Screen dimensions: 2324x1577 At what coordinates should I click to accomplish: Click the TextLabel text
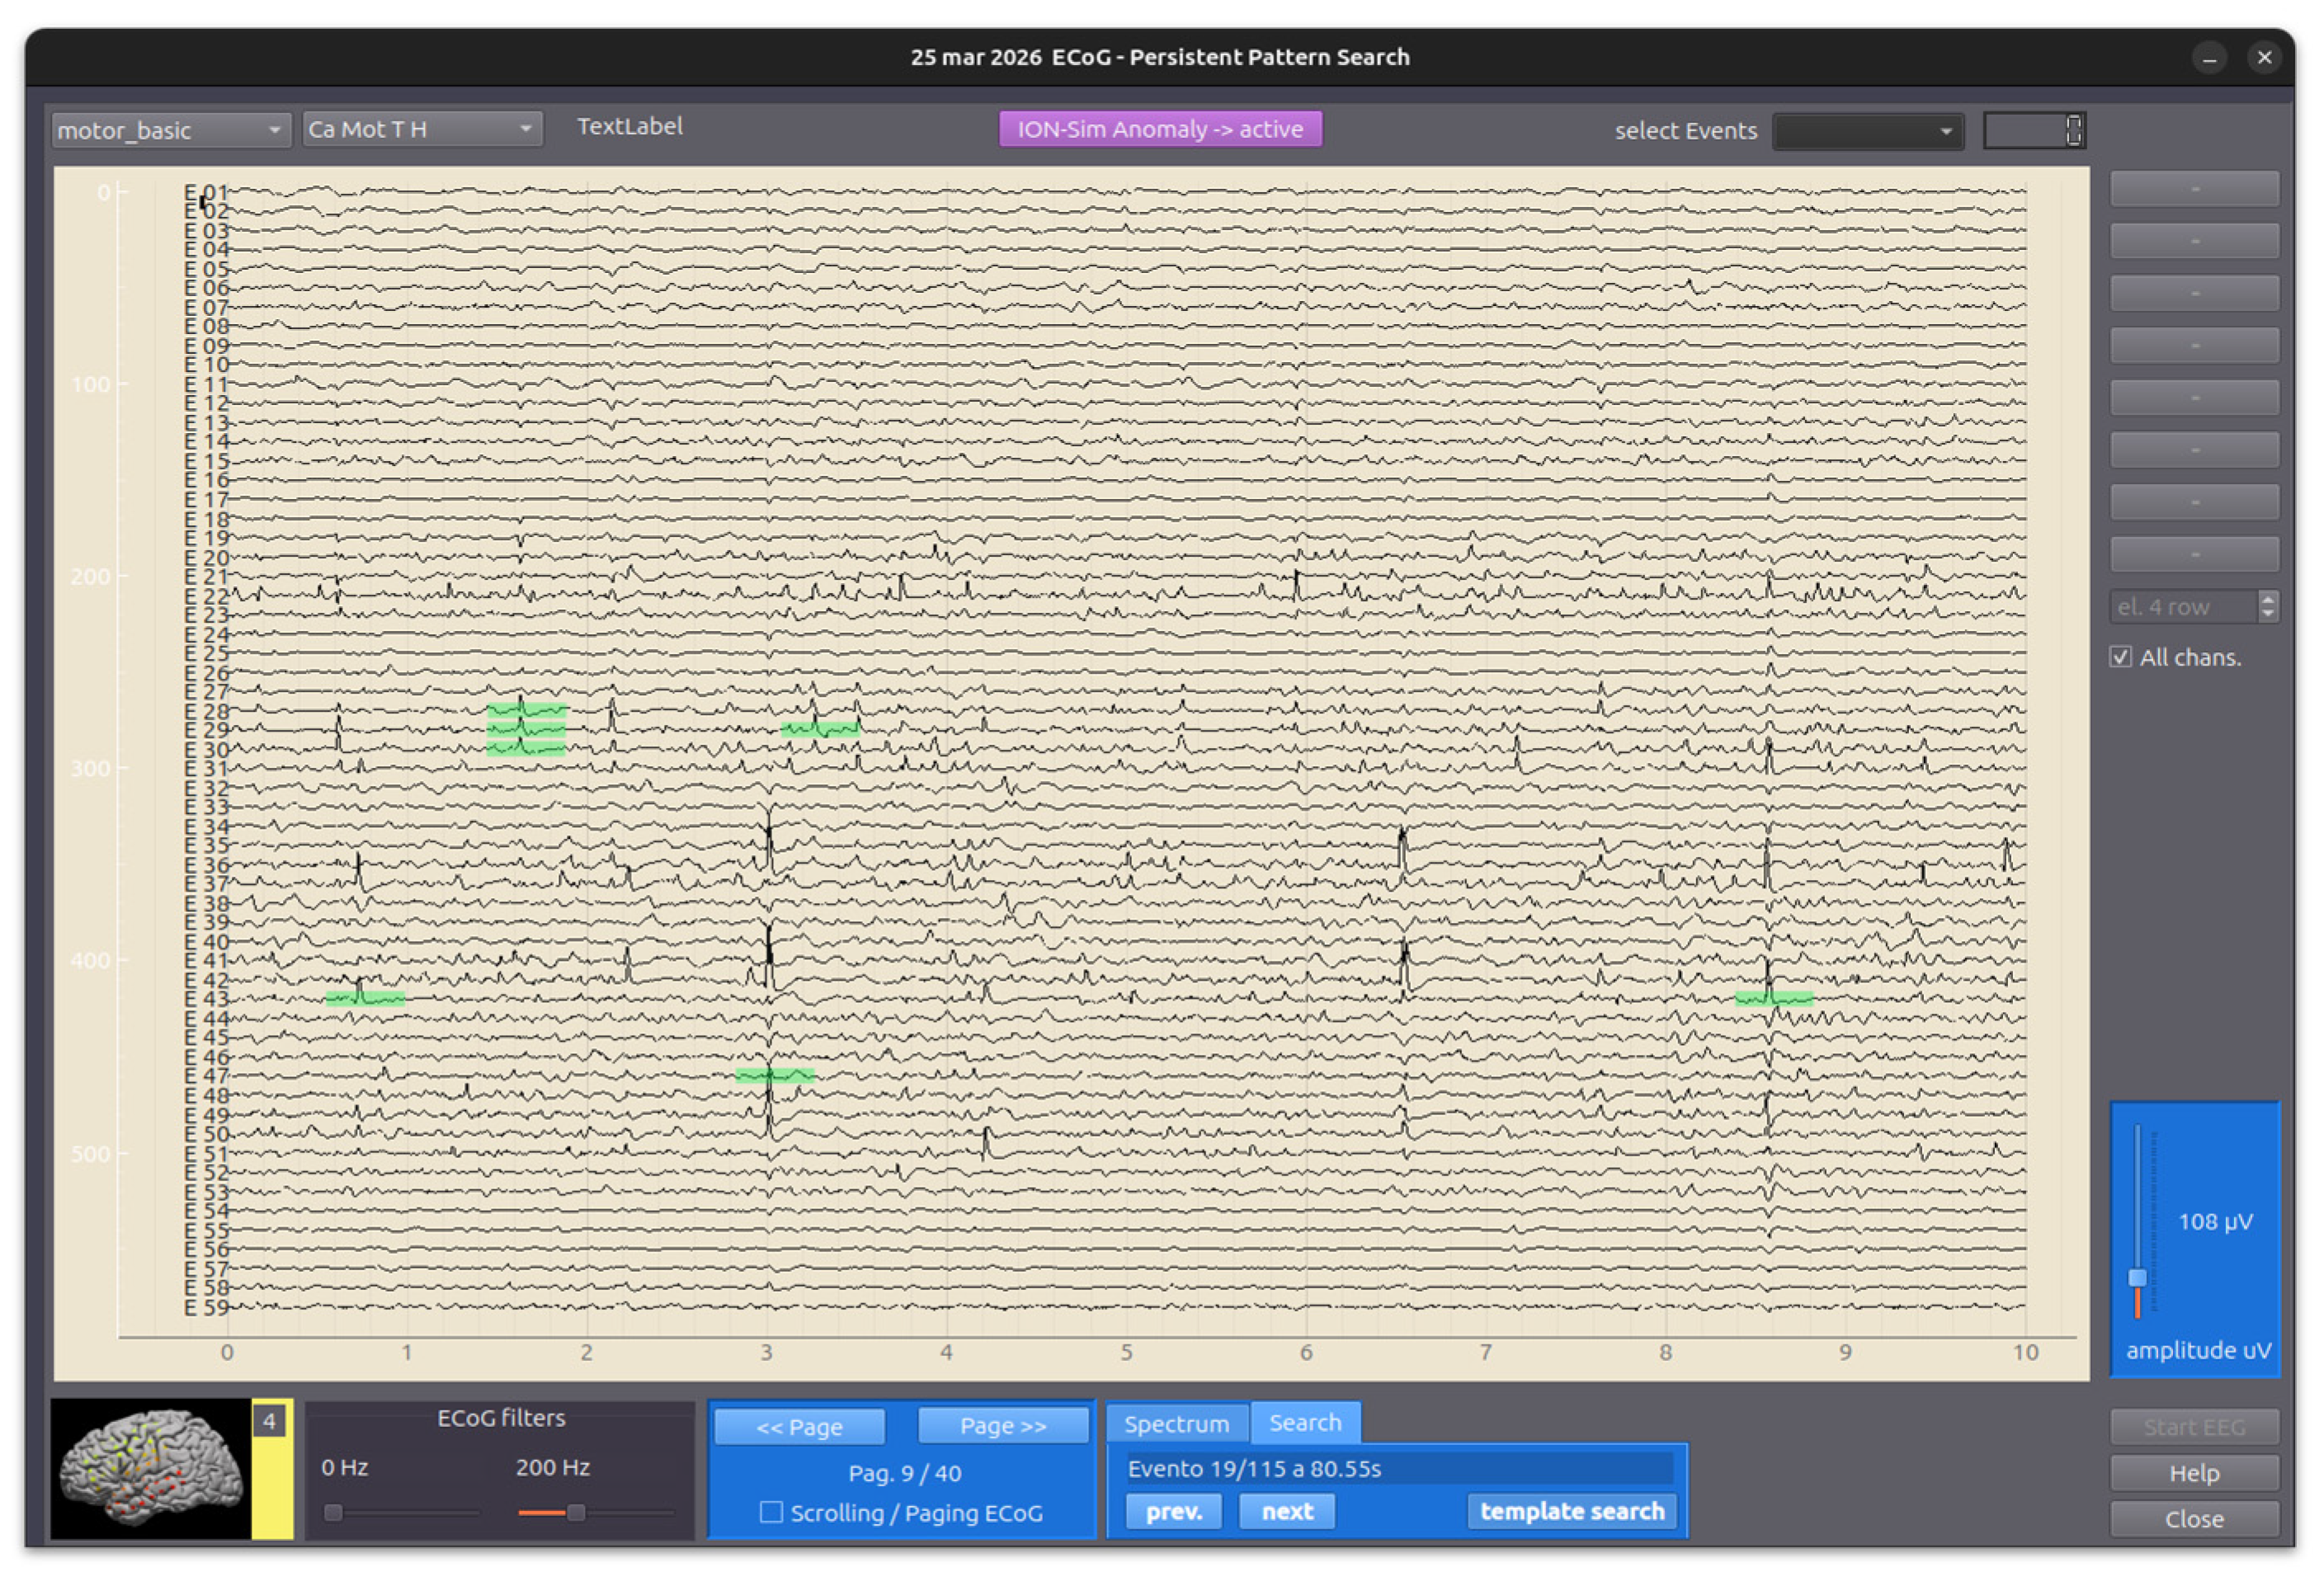[629, 126]
